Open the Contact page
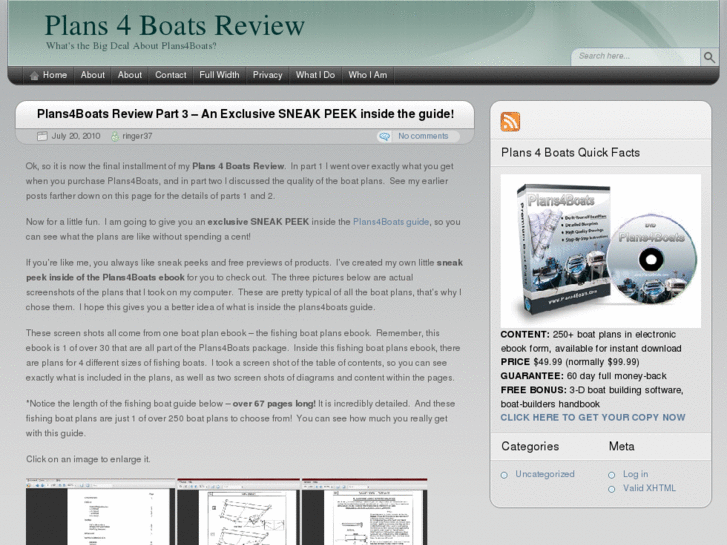Image resolution: width=727 pixels, height=545 pixels. [x=171, y=75]
